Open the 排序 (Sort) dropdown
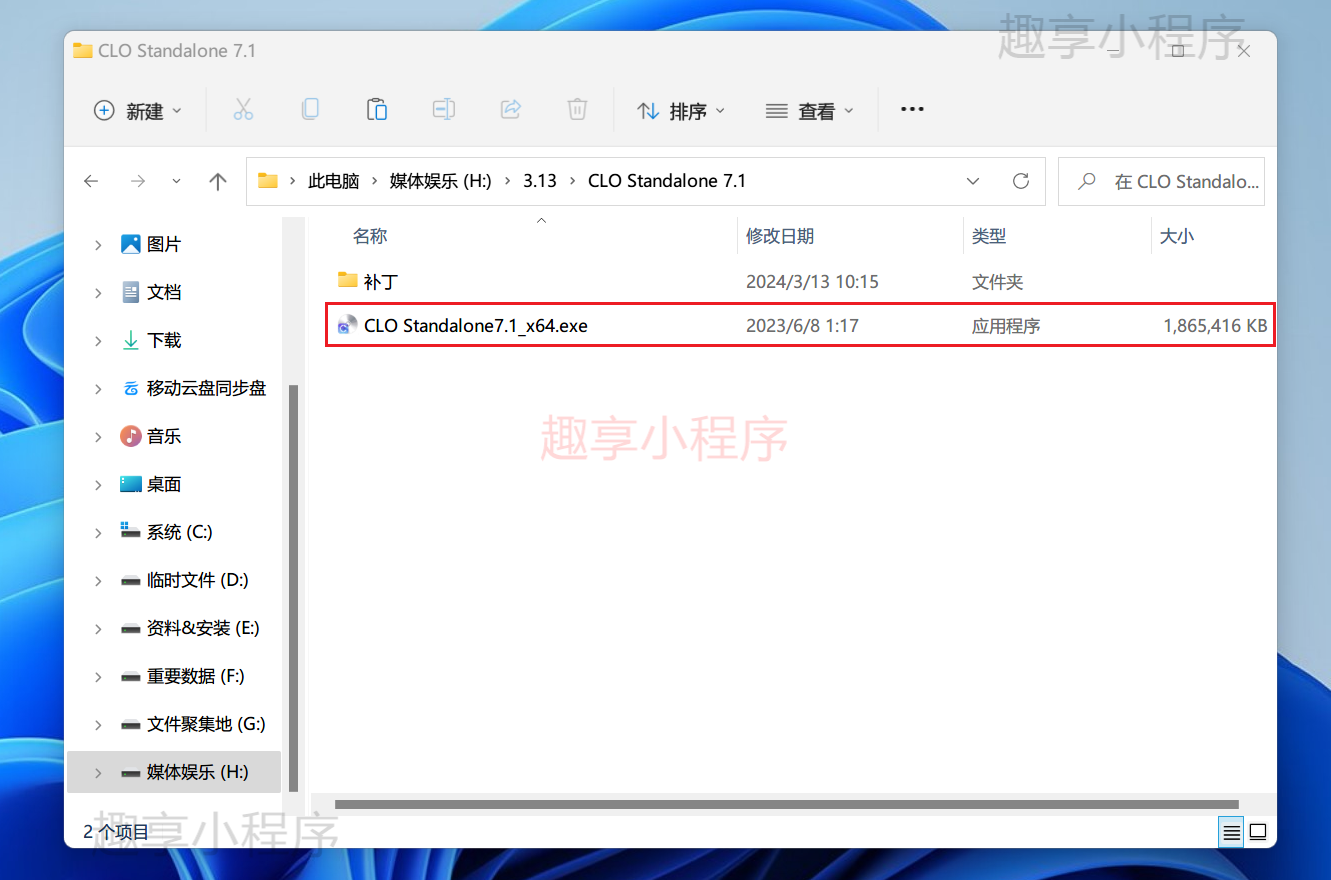The image size is (1331, 880). 681,111
